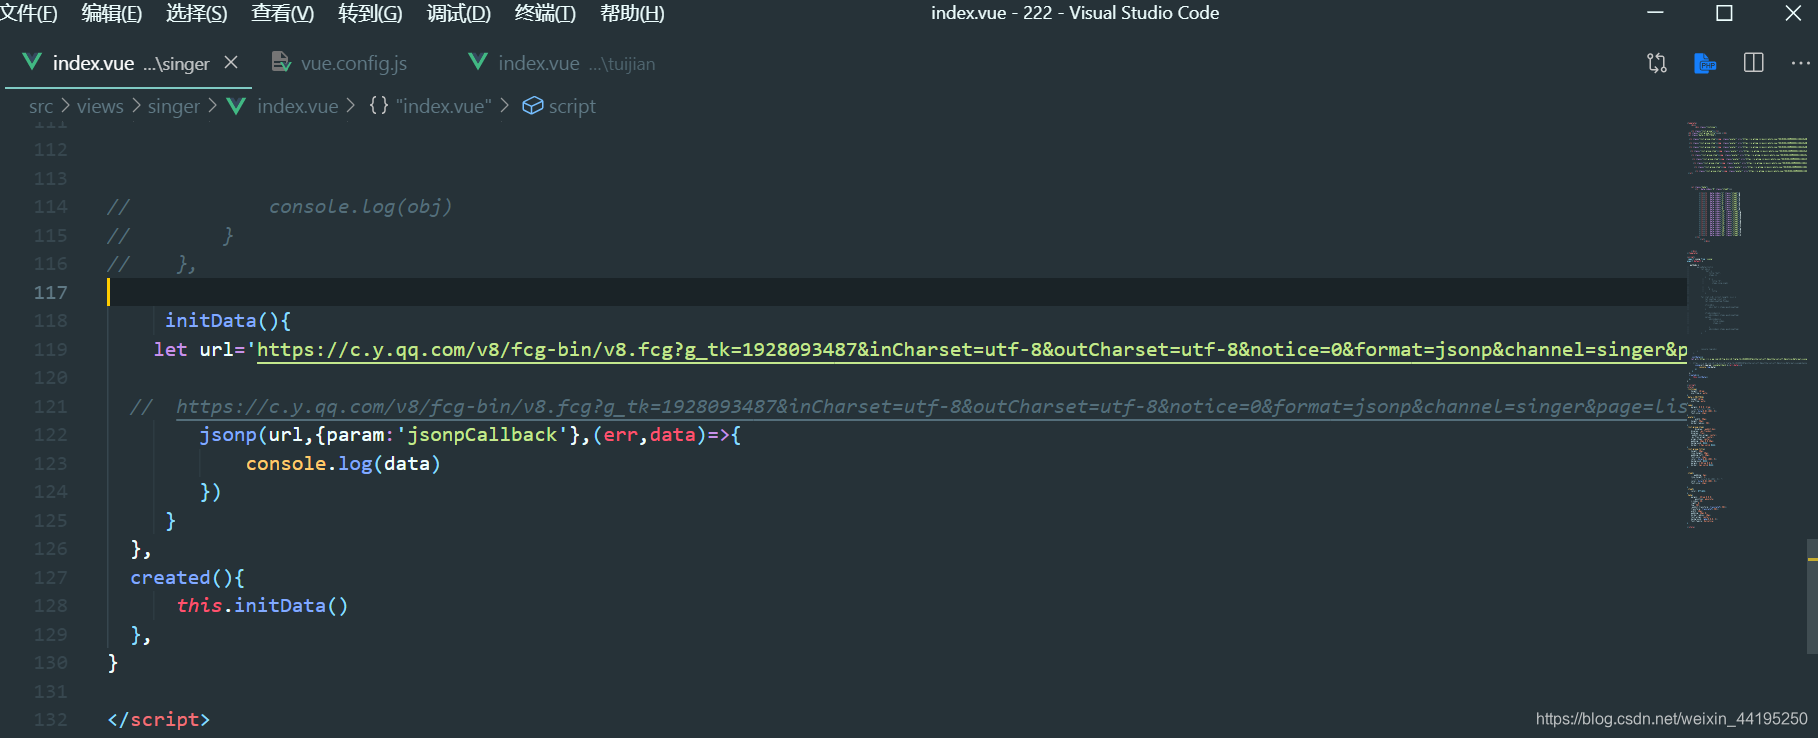
Task: Select singer in the breadcrumb
Action: (x=174, y=106)
